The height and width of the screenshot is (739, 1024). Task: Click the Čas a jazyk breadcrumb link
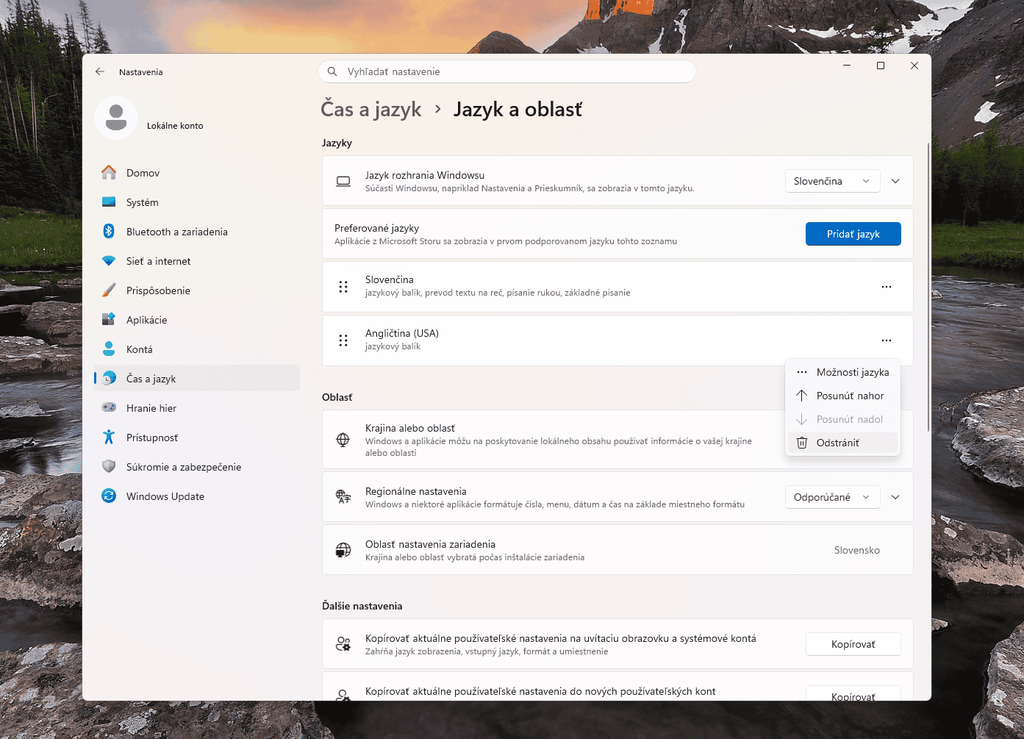(x=371, y=110)
